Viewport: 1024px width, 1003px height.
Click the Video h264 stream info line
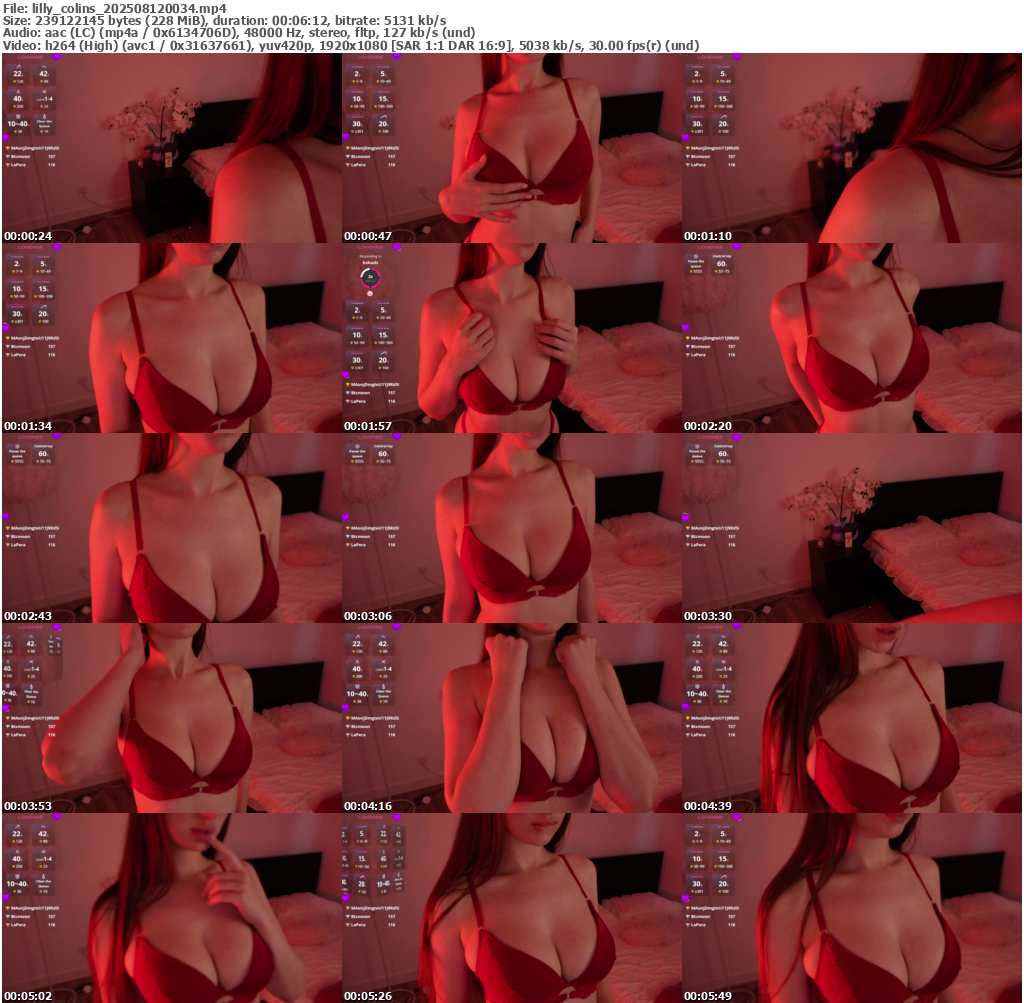(351, 45)
